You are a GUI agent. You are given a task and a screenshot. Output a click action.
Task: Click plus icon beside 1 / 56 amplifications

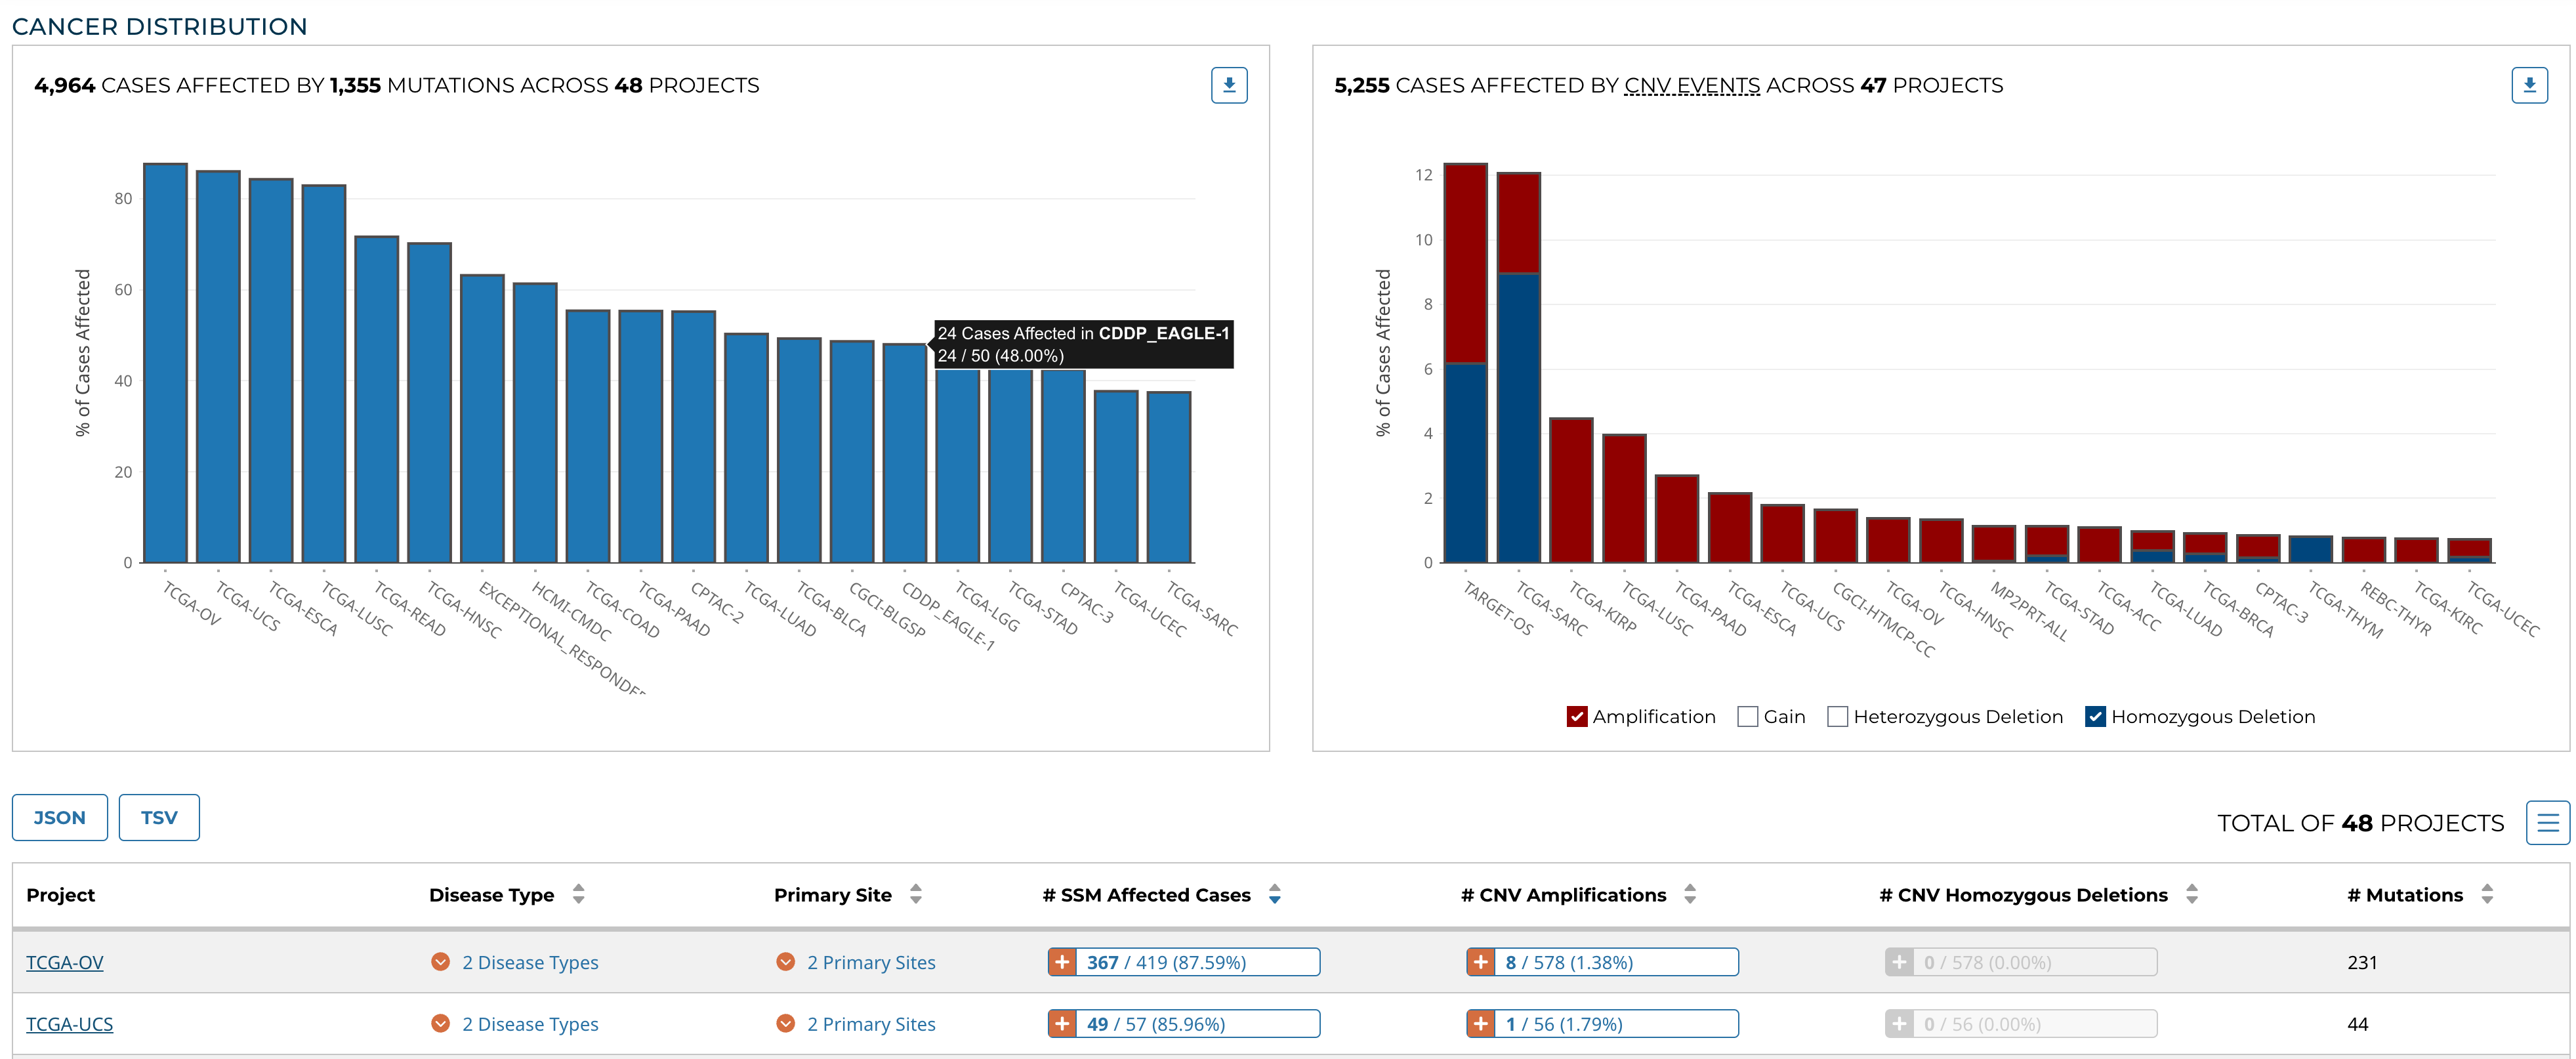coord(1480,1023)
